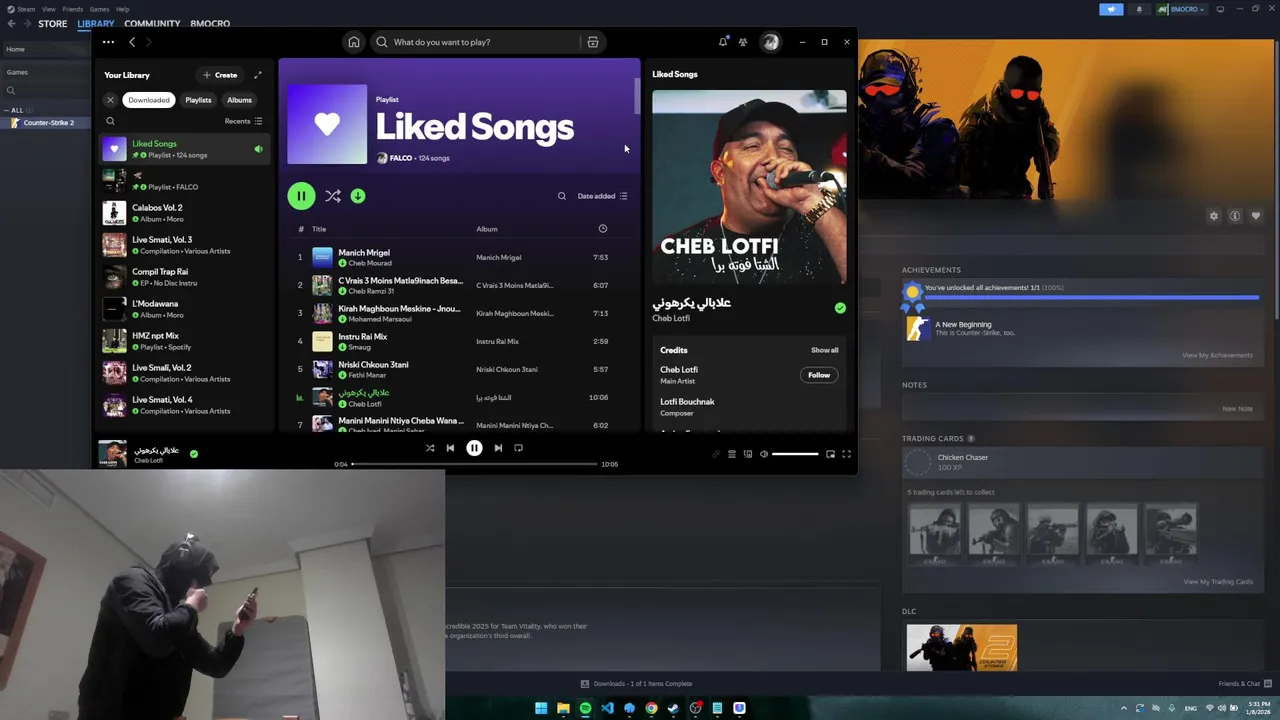The height and width of the screenshot is (720, 1280).
Task: Open HMZ npt Mix playlist
Action: click(x=185, y=341)
